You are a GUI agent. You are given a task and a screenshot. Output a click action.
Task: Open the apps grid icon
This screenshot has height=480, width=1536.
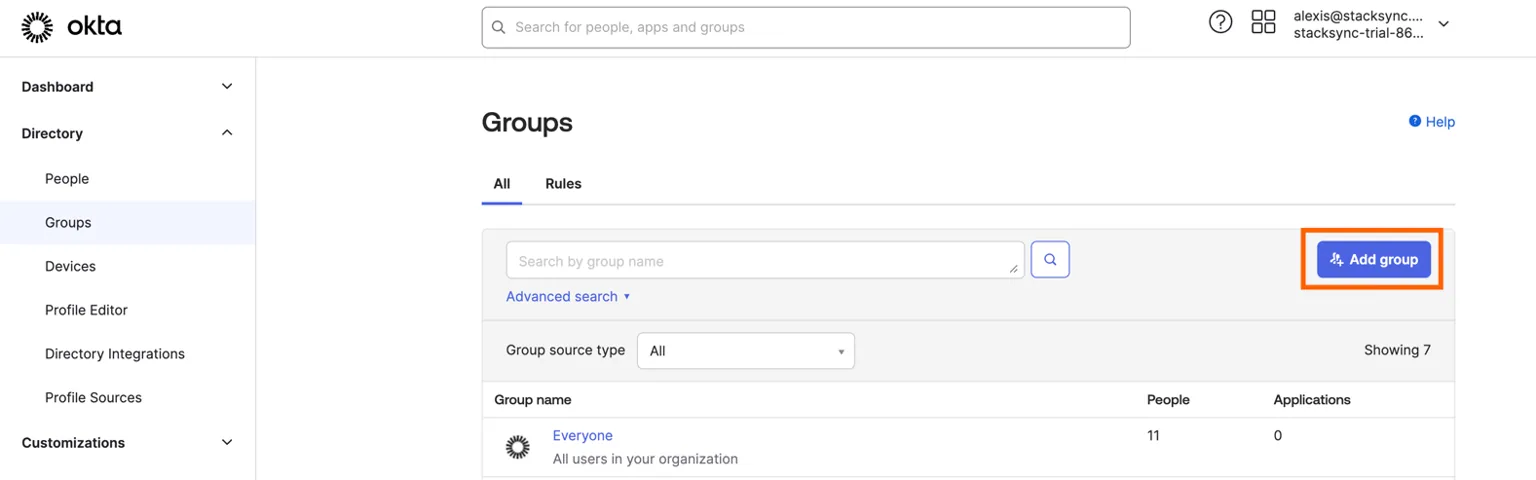click(x=1263, y=22)
